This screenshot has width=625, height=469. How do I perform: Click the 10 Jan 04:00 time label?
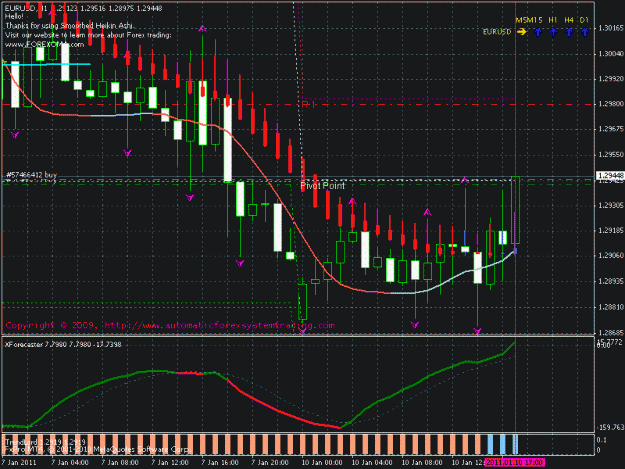[x=372, y=463]
